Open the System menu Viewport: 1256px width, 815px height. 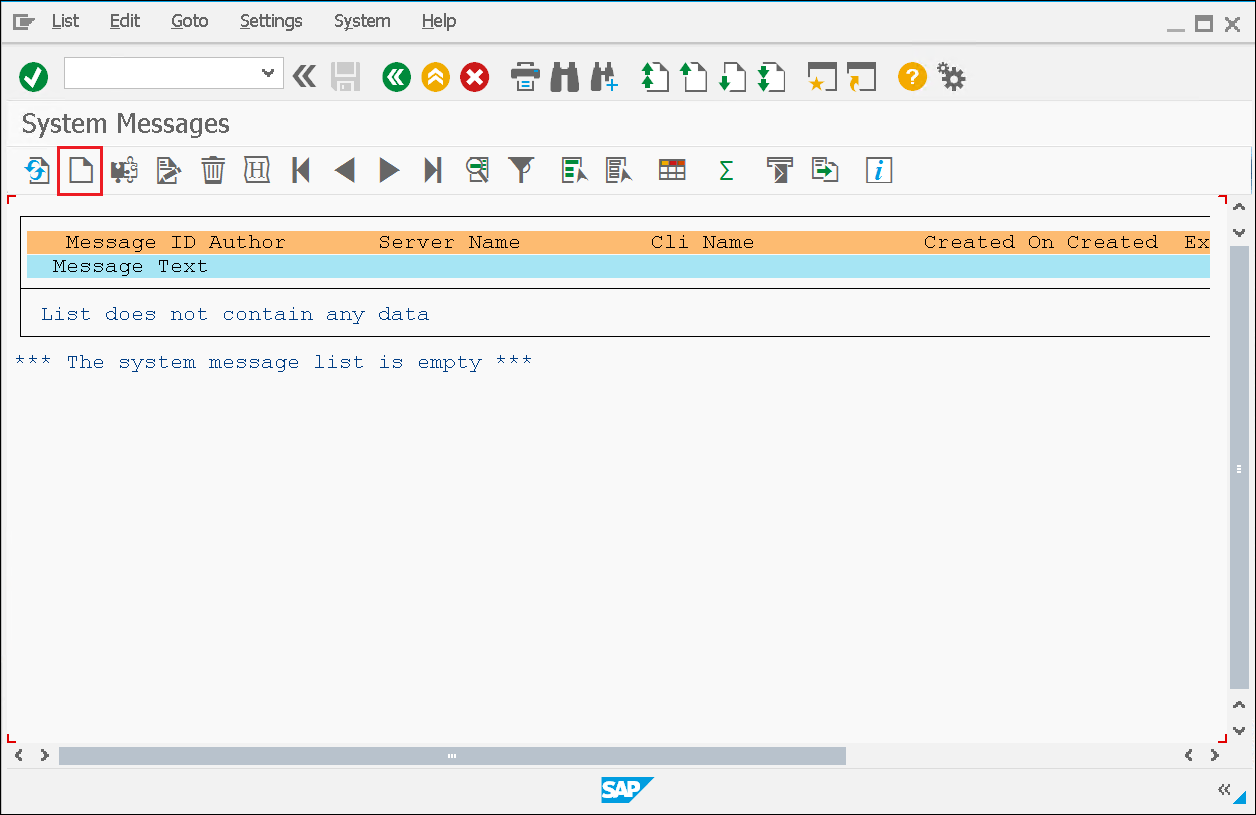coord(361,20)
